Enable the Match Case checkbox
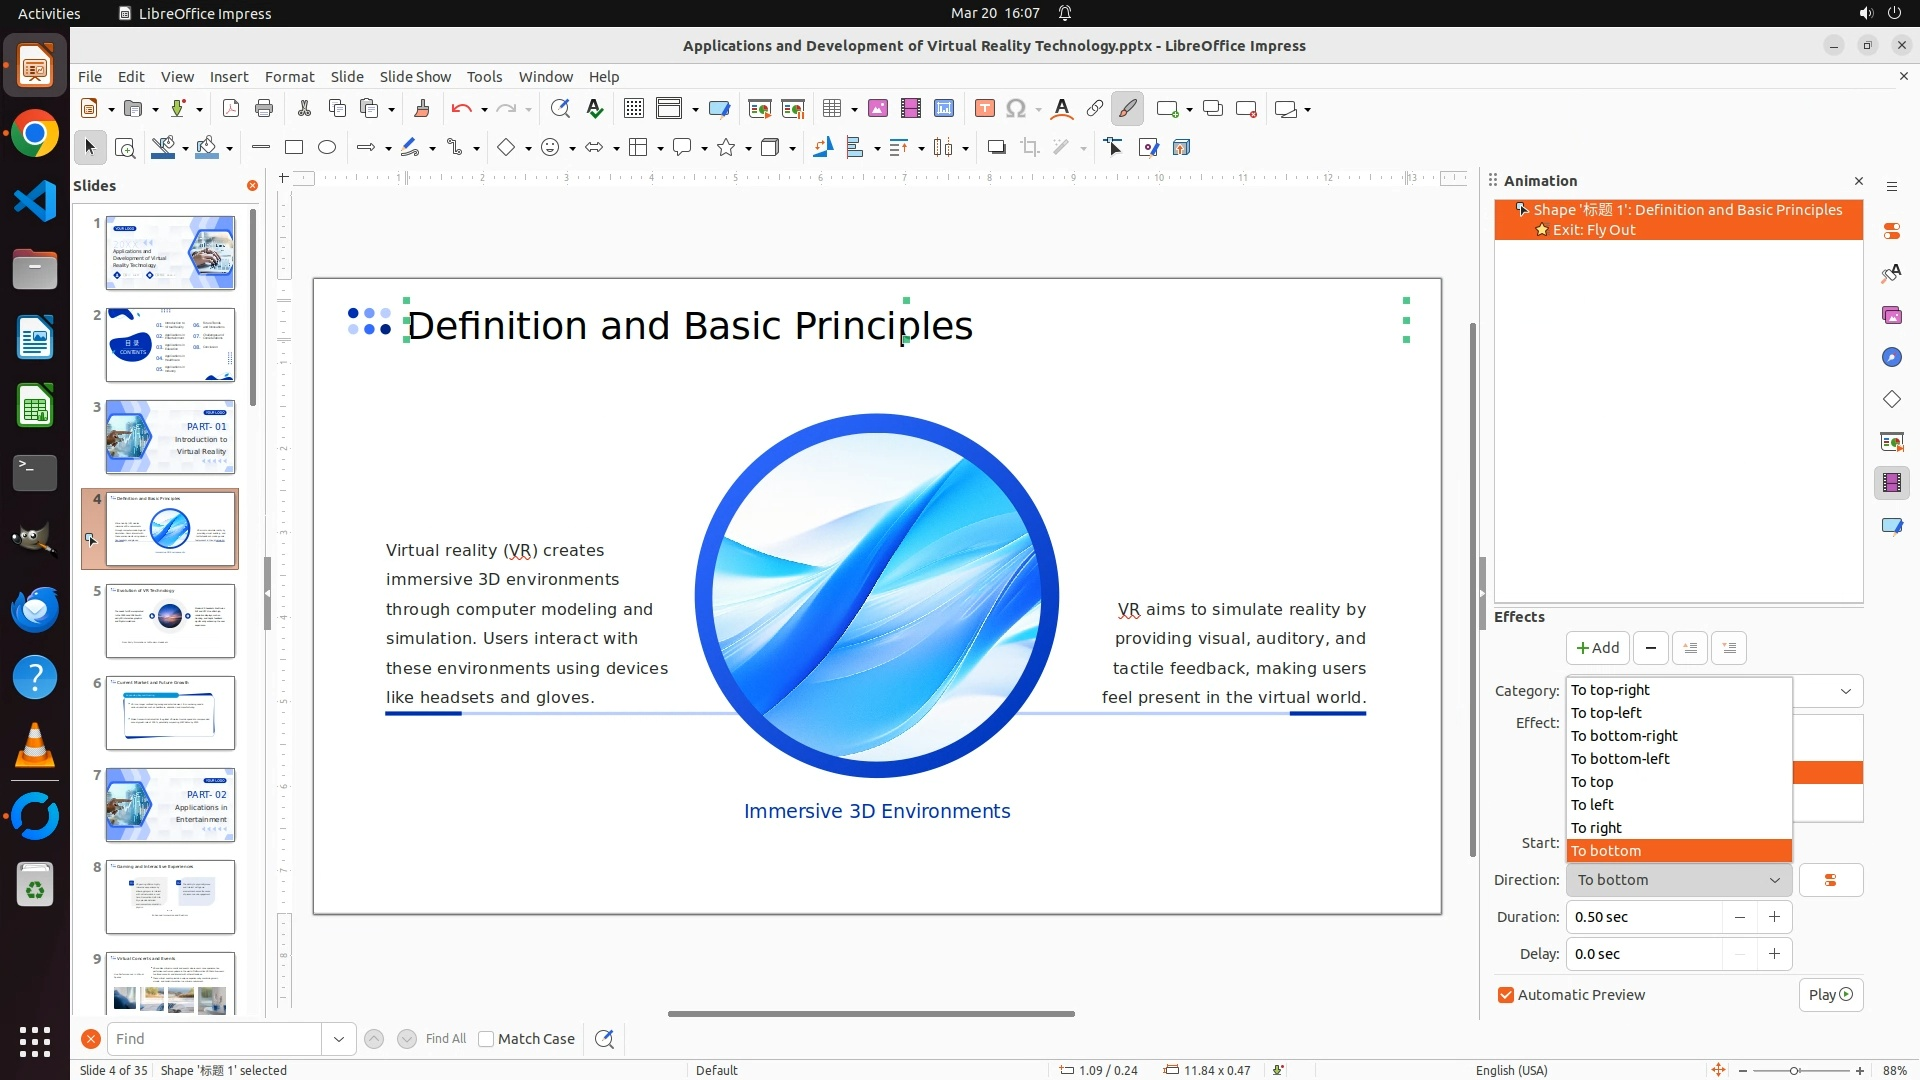This screenshot has height=1080, width=1920. (x=486, y=1039)
